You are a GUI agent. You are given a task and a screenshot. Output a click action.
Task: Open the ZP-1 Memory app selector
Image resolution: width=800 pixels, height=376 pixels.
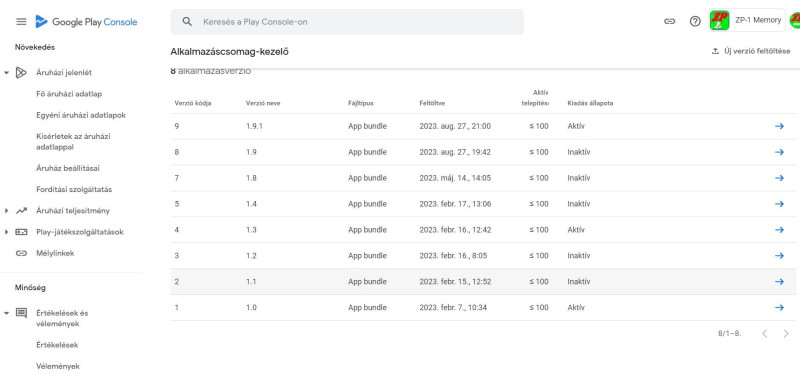(747, 20)
